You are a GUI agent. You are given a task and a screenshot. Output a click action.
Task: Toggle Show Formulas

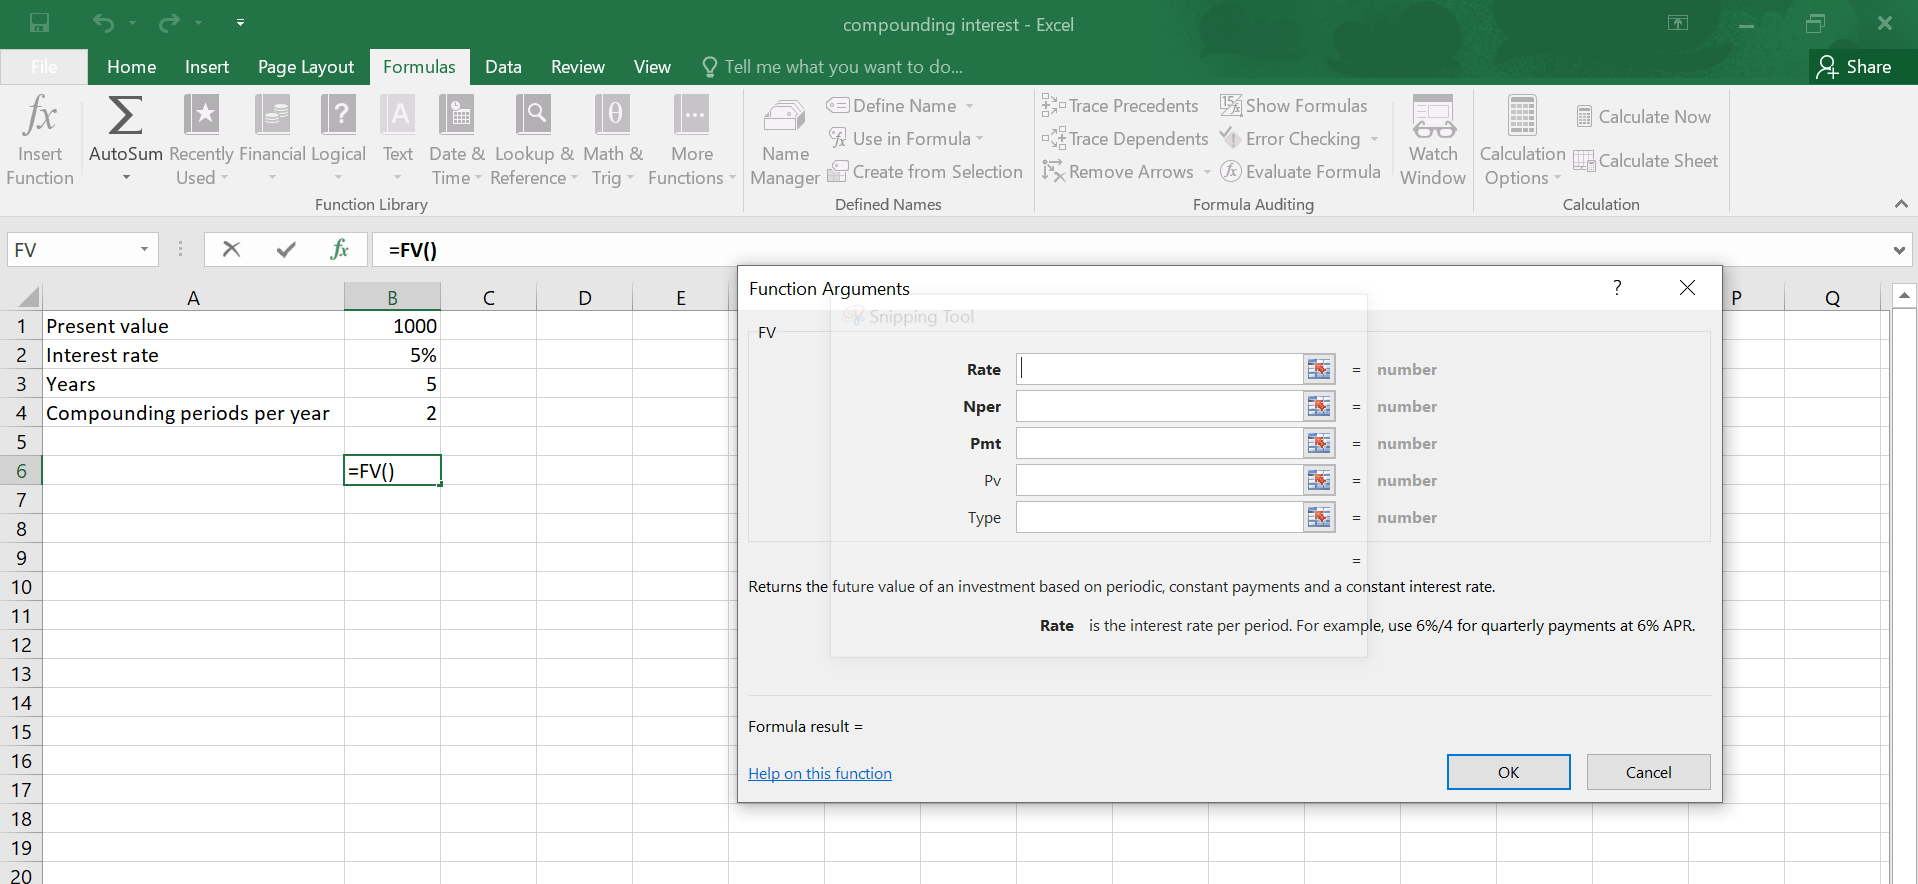point(1294,106)
